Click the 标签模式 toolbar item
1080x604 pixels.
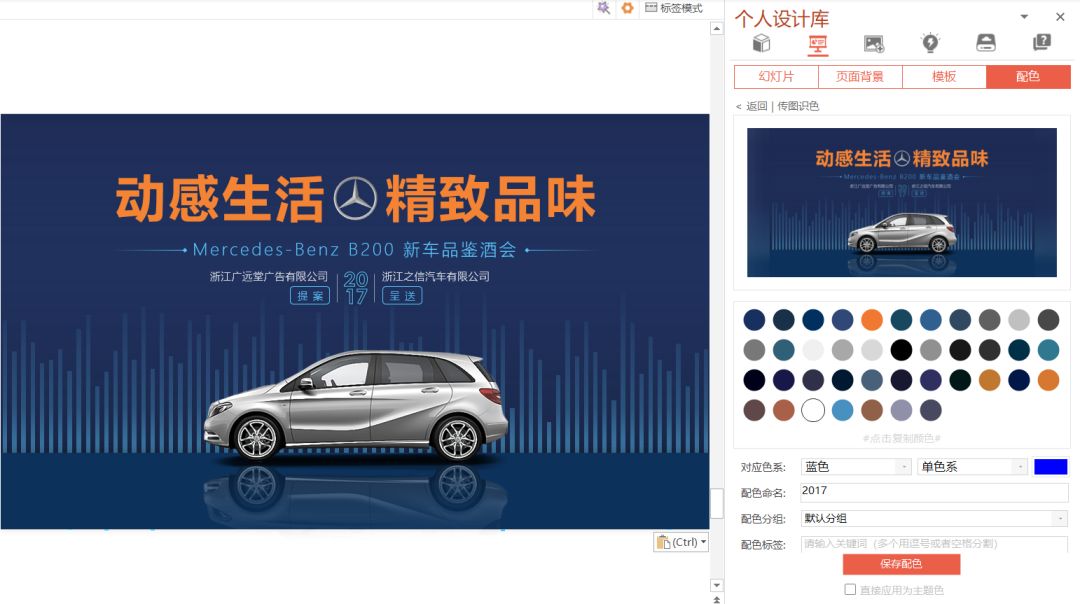(674, 8)
